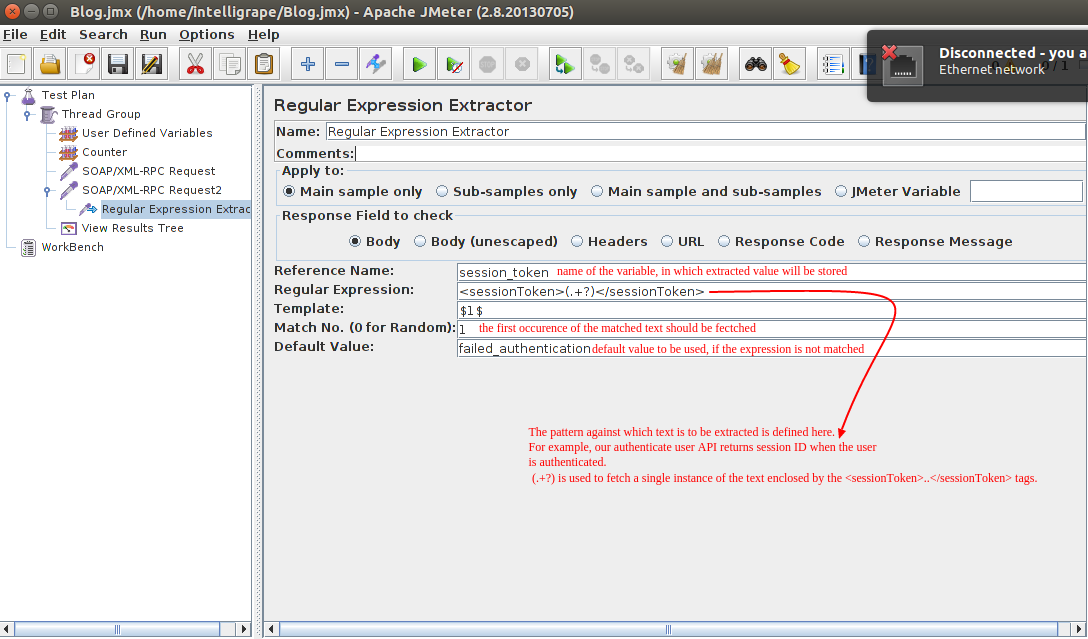This screenshot has width=1088, height=639.
Task: Select User Defined Variables element
Action: click(x=146, y=133)
